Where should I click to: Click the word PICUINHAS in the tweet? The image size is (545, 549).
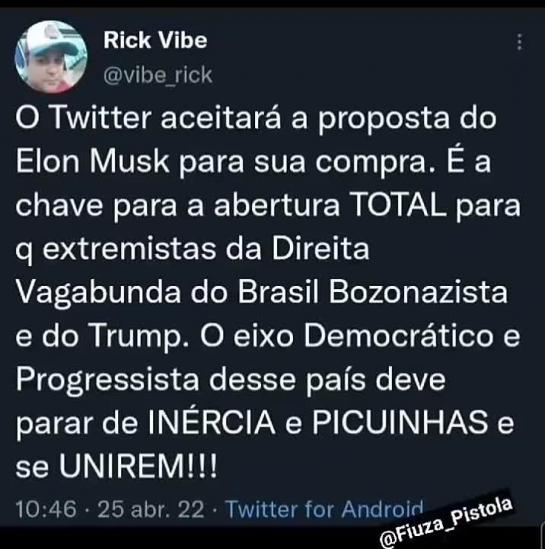coord(400,422)
